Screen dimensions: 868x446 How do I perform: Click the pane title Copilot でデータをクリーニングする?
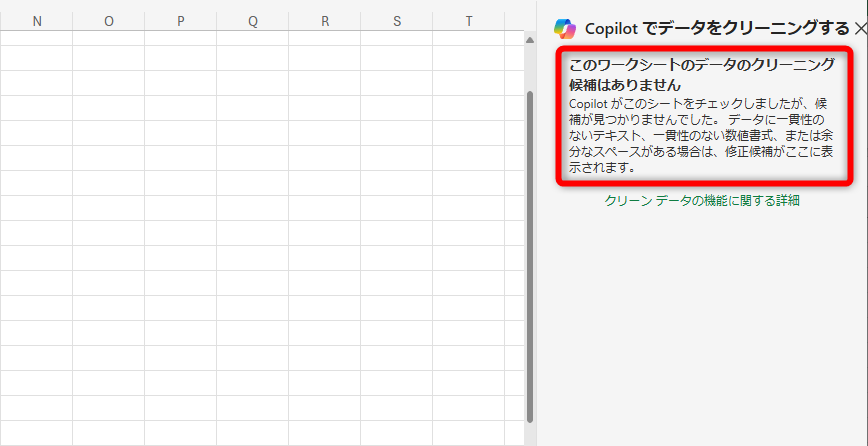point(716,28)
